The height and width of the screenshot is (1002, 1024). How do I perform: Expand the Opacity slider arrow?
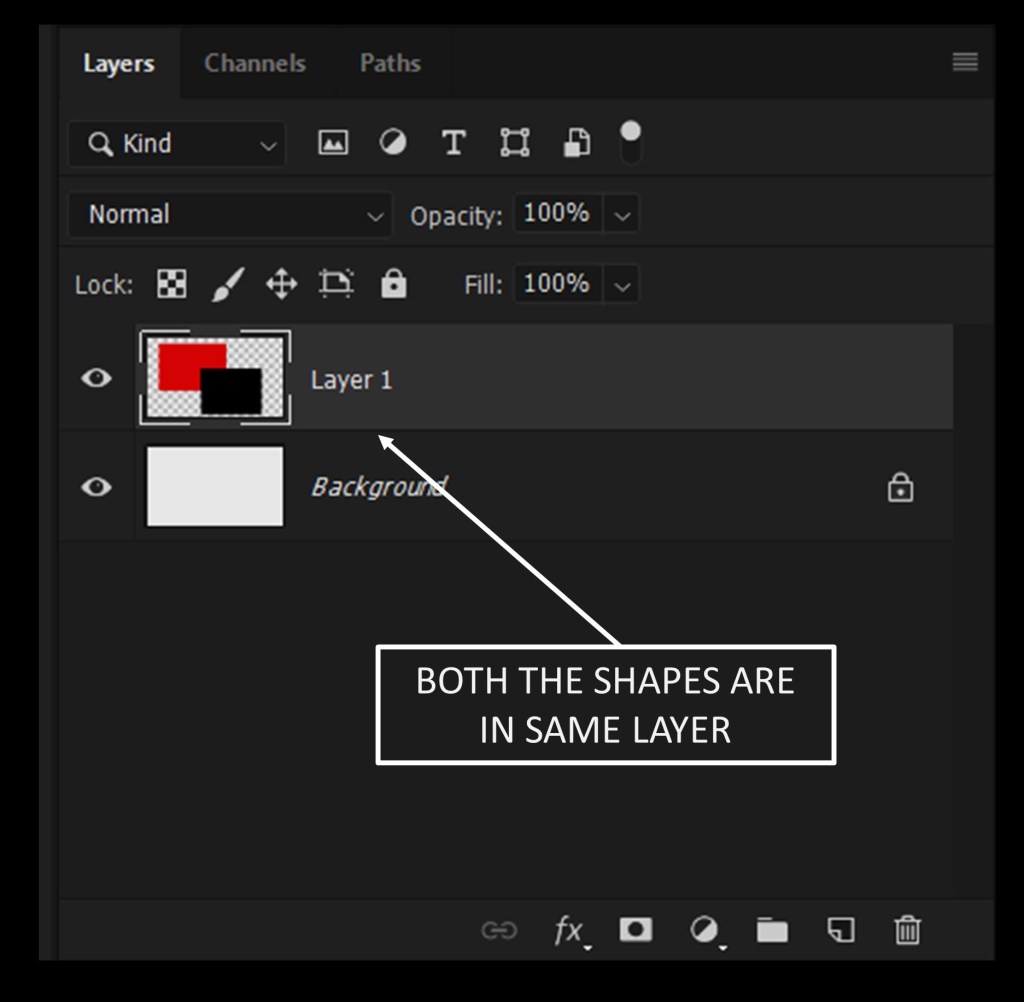622,215
